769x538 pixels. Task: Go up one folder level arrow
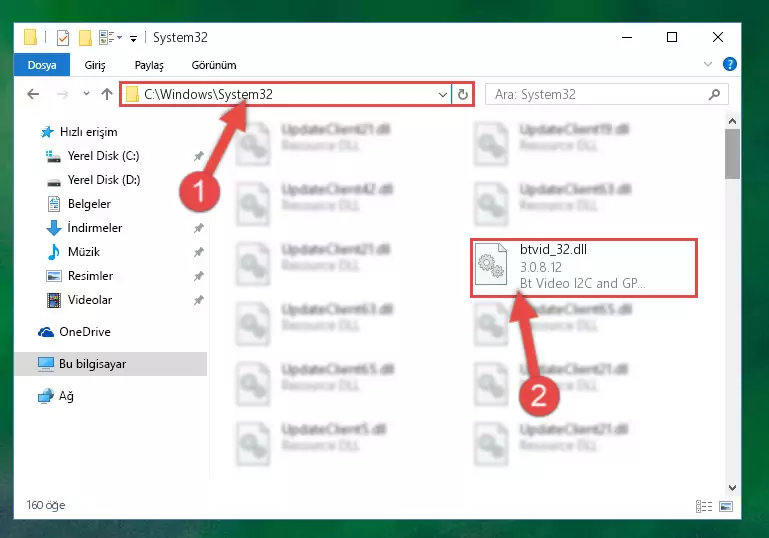click(107, 94)
